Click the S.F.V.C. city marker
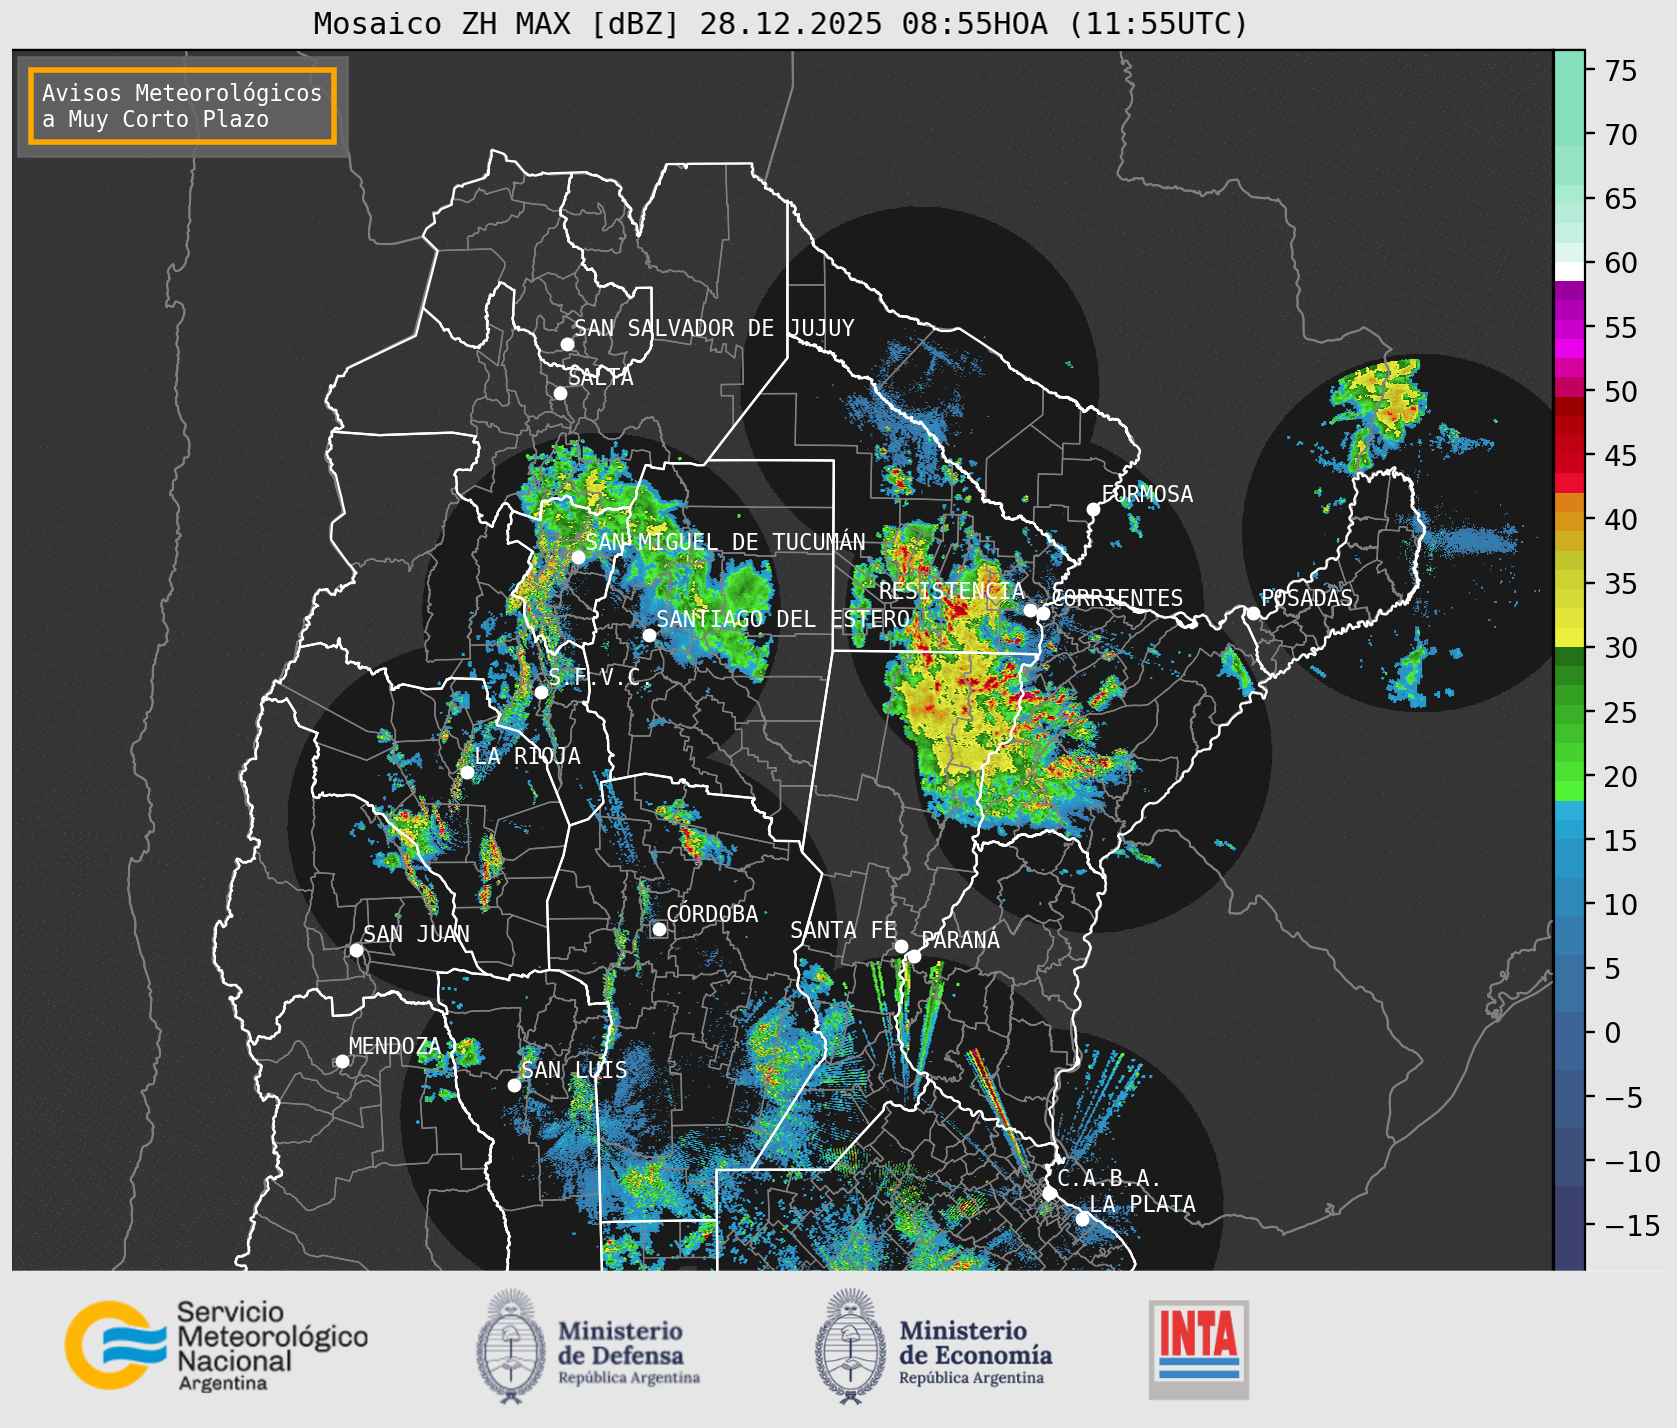This screenshot has height=1428, width=1677. [x=541, y=692]
